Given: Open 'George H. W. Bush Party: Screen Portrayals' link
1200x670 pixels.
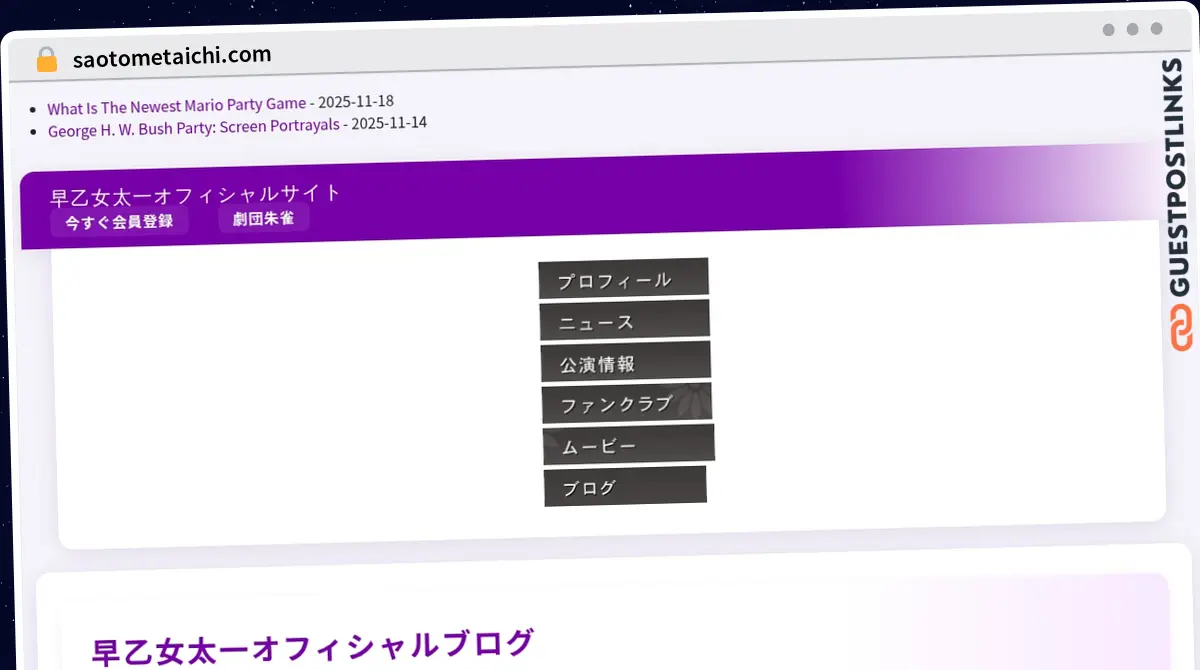Looking at the screenshot, I should point(193,127).
